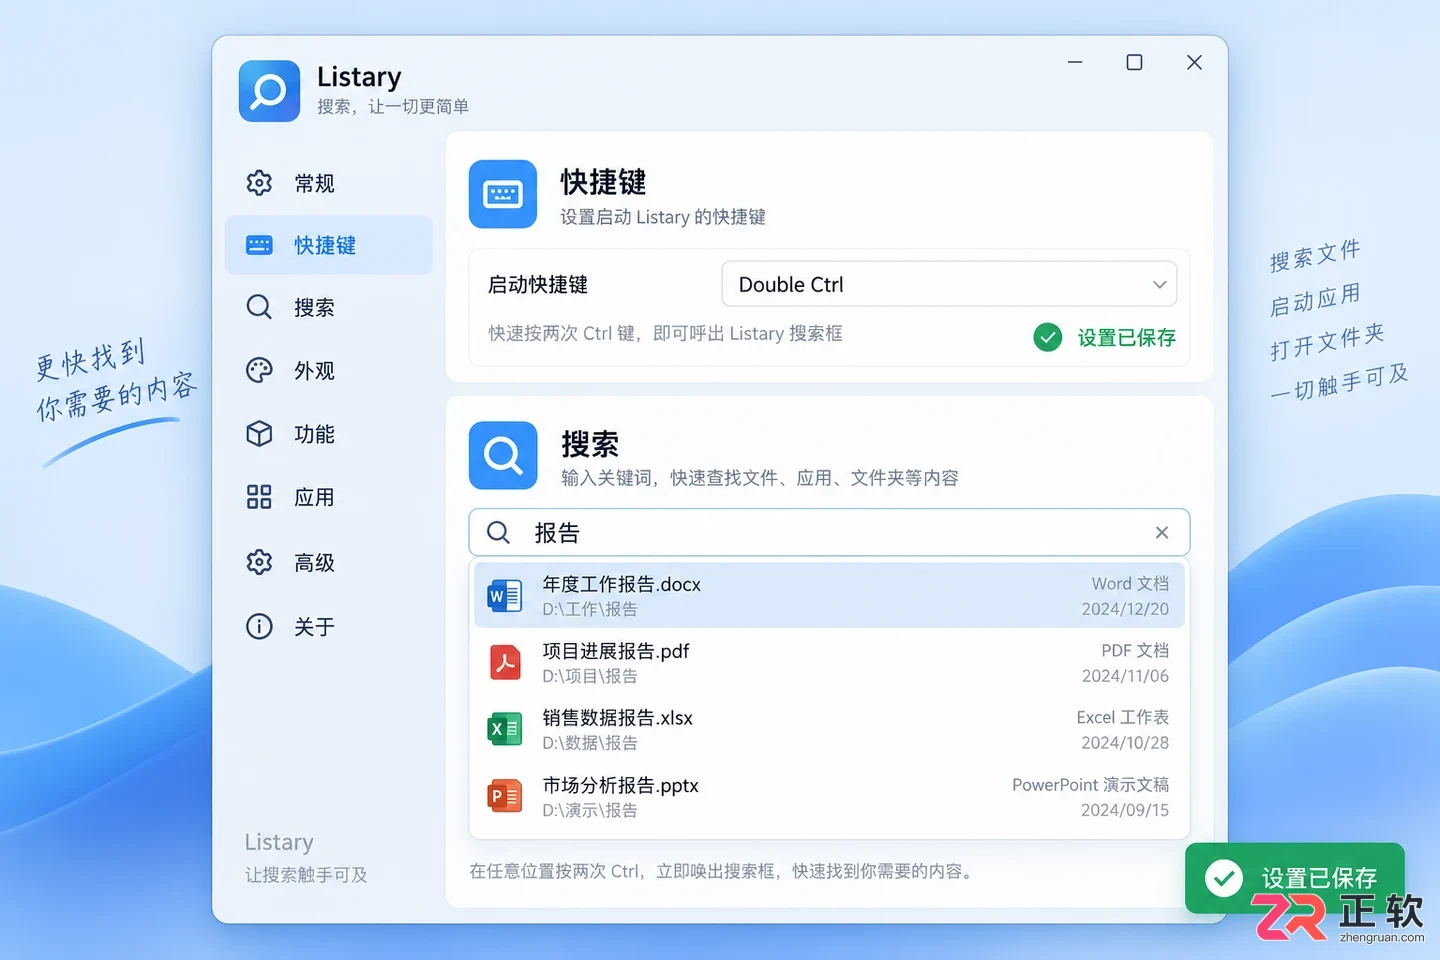
Task: Select the 高级 tab
Action: pyautogui.click(x=329, y=562)
